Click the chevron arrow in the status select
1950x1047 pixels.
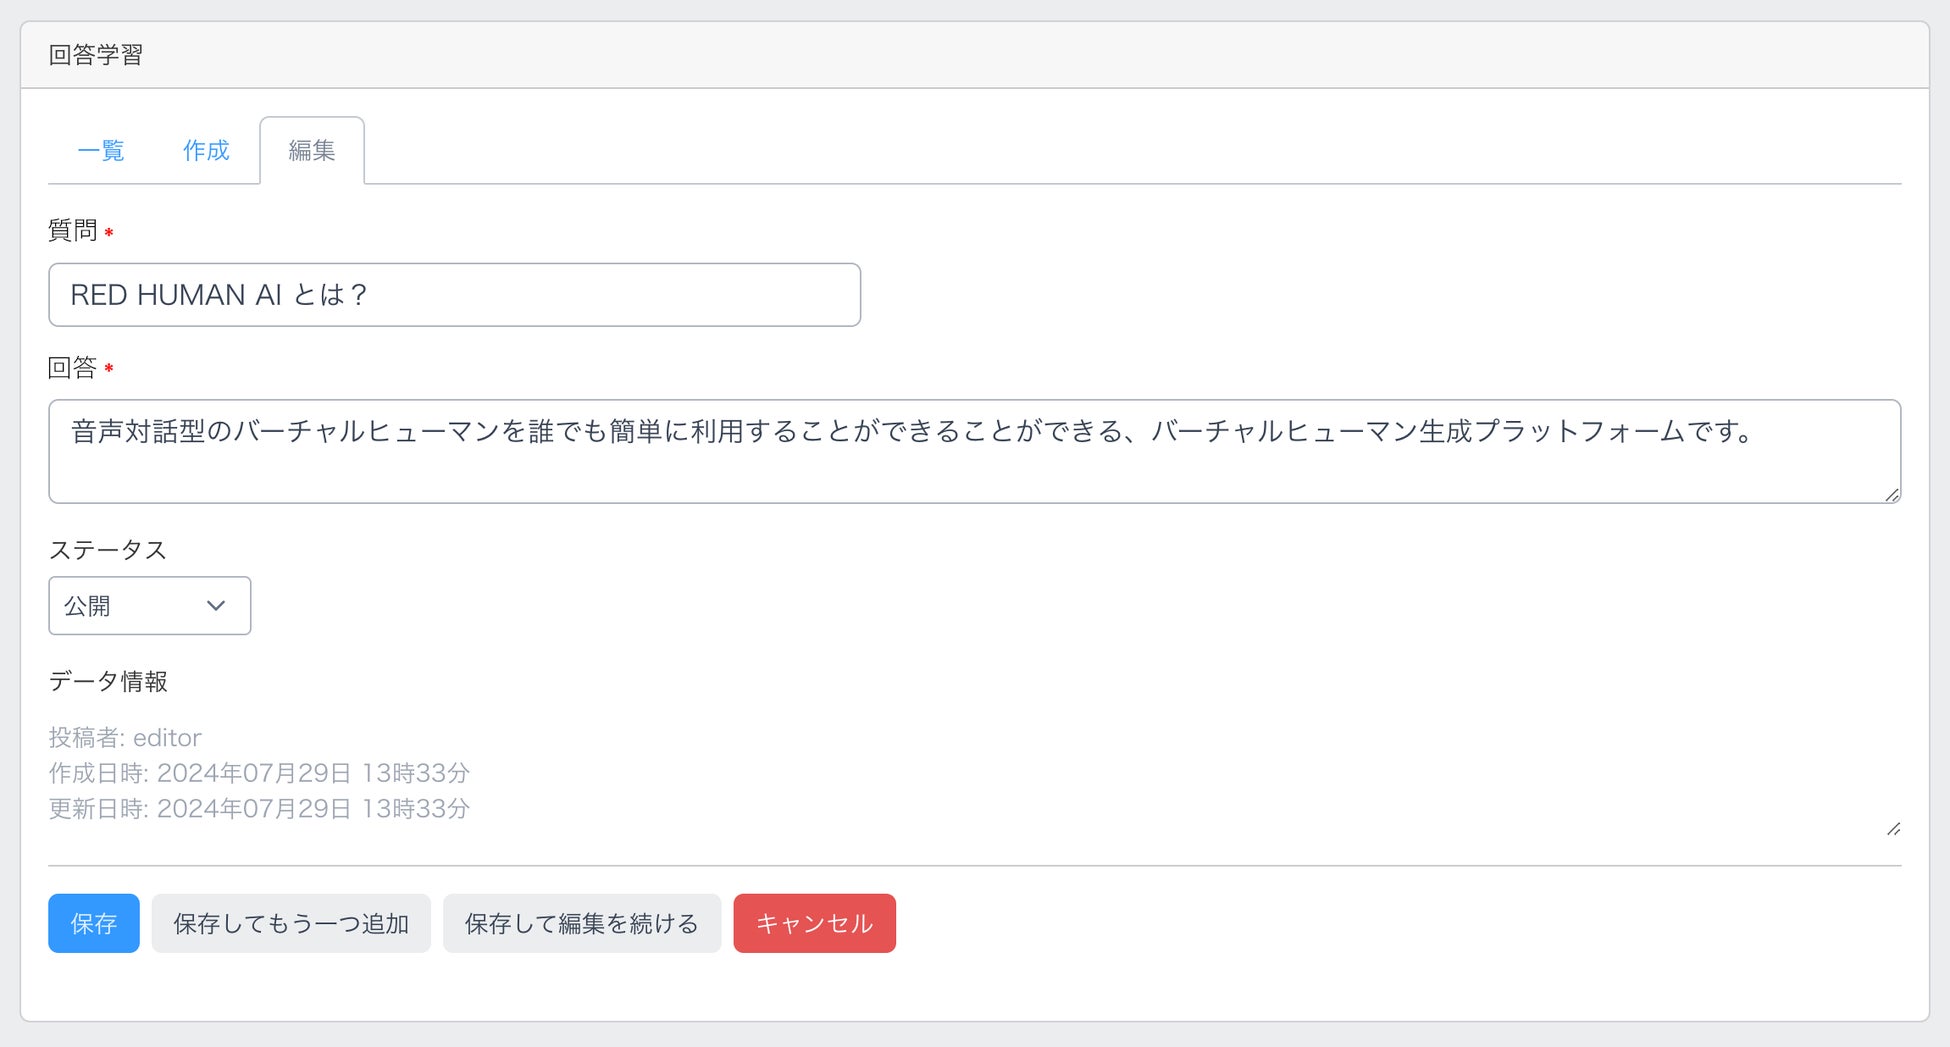click(216, 606)
